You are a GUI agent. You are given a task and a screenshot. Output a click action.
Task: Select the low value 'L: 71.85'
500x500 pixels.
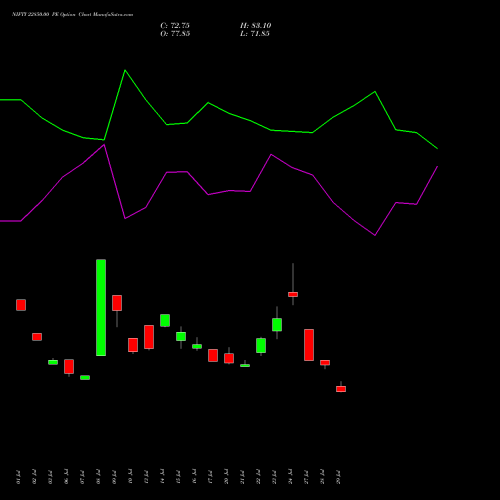point(255,34)
